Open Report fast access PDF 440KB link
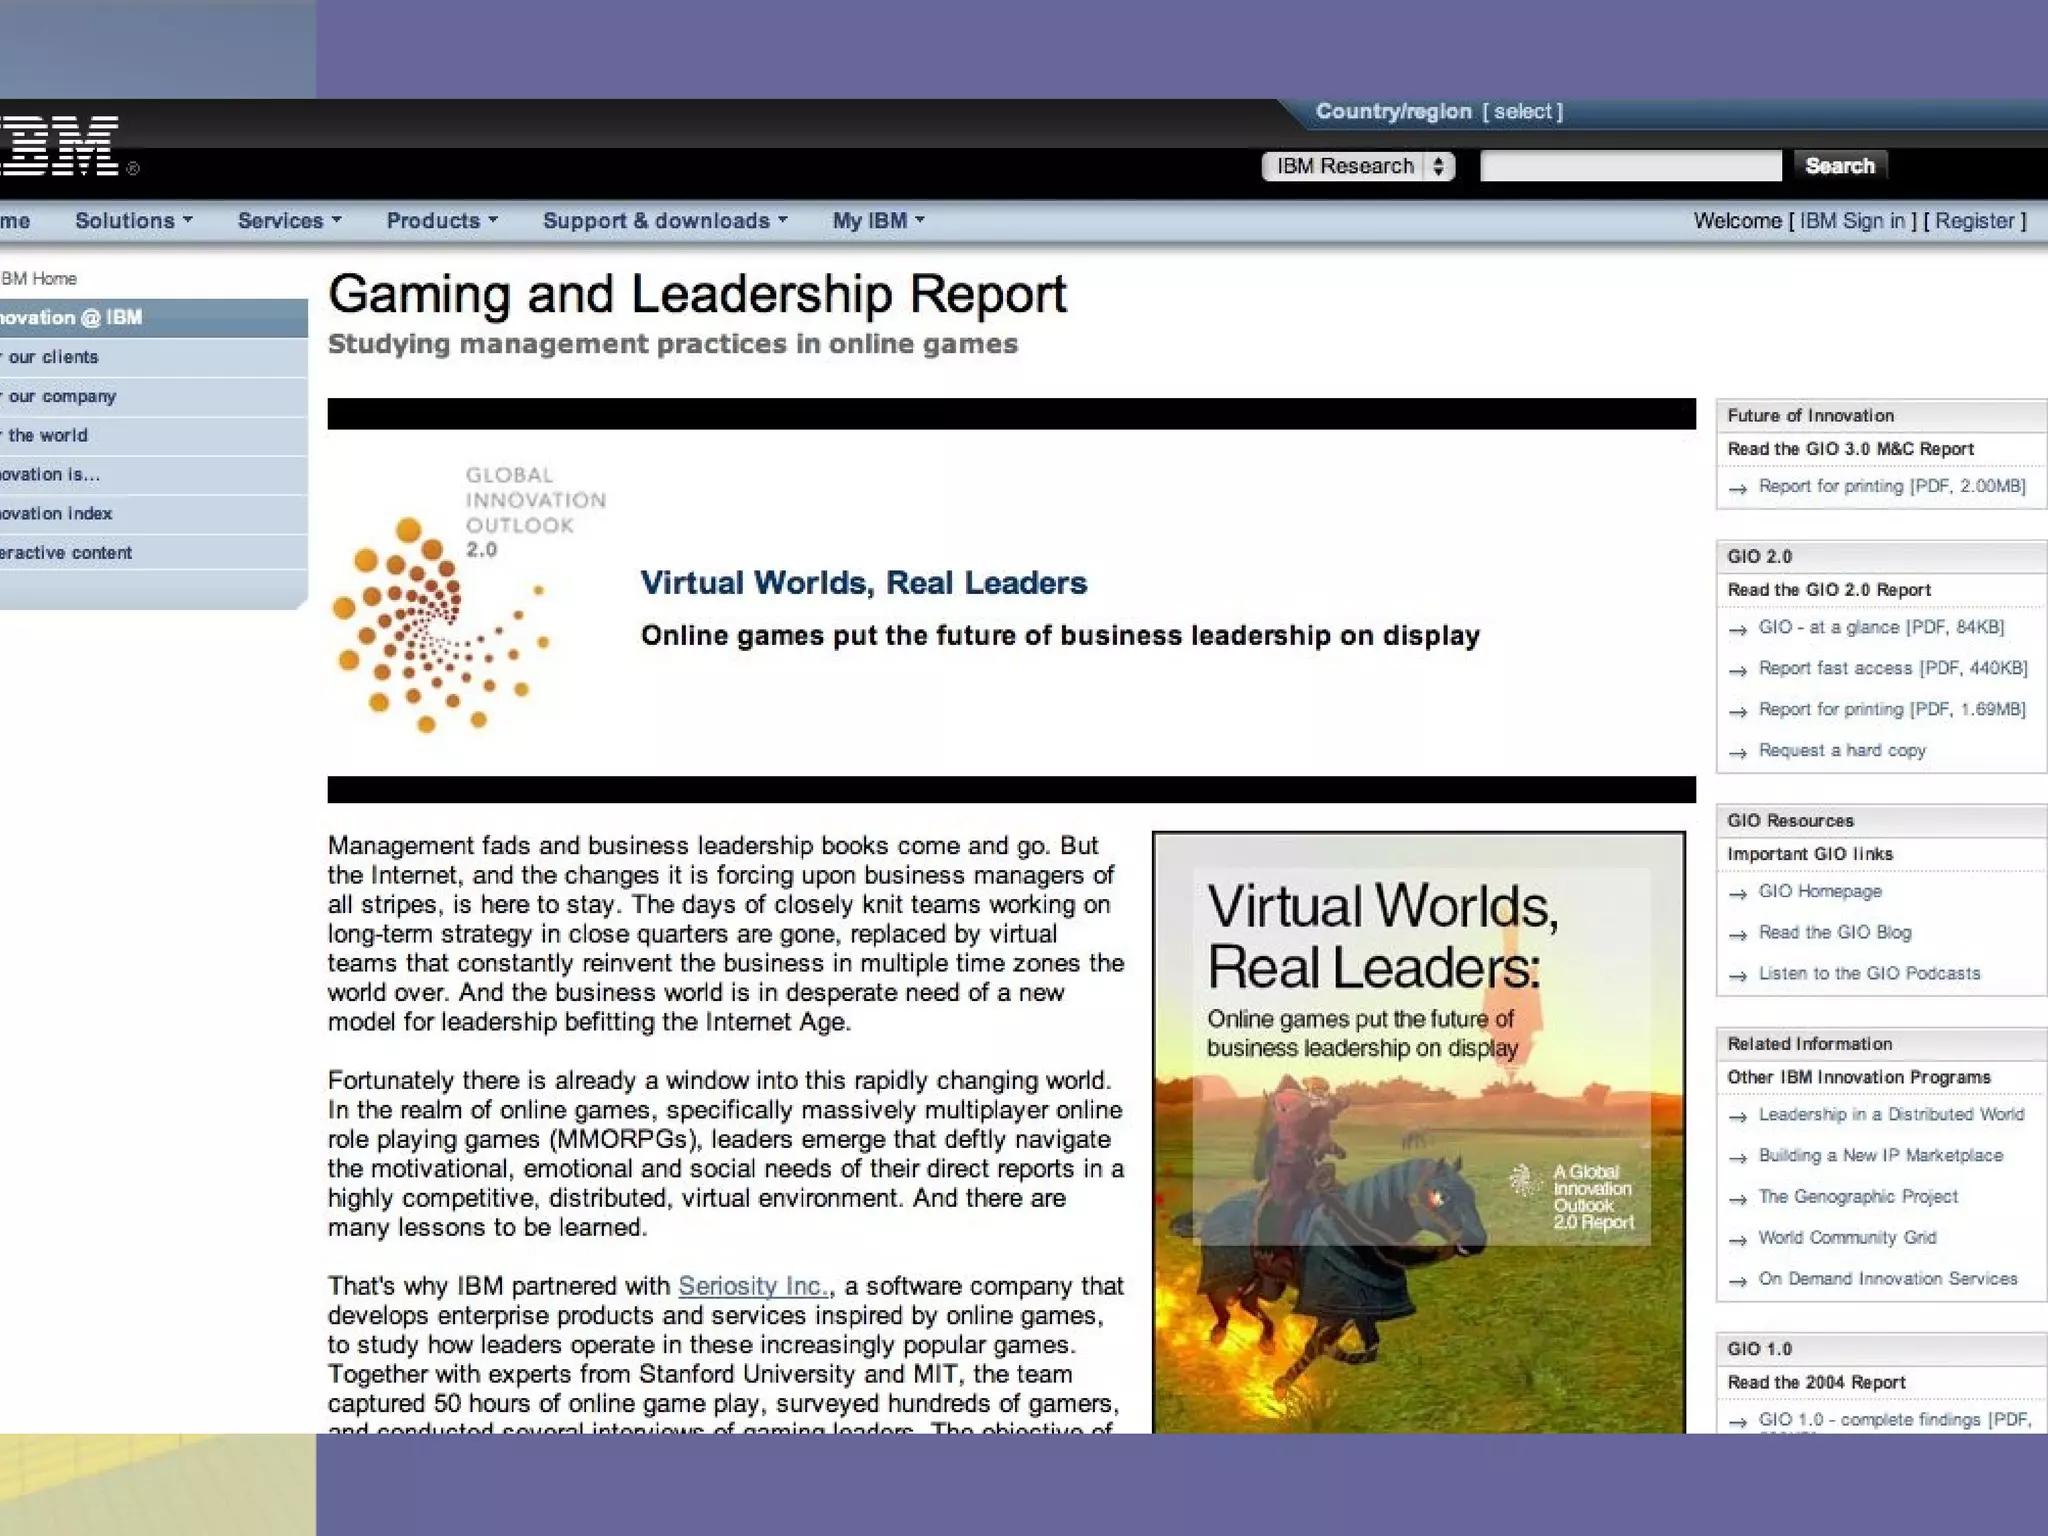 click(1893, 668)
